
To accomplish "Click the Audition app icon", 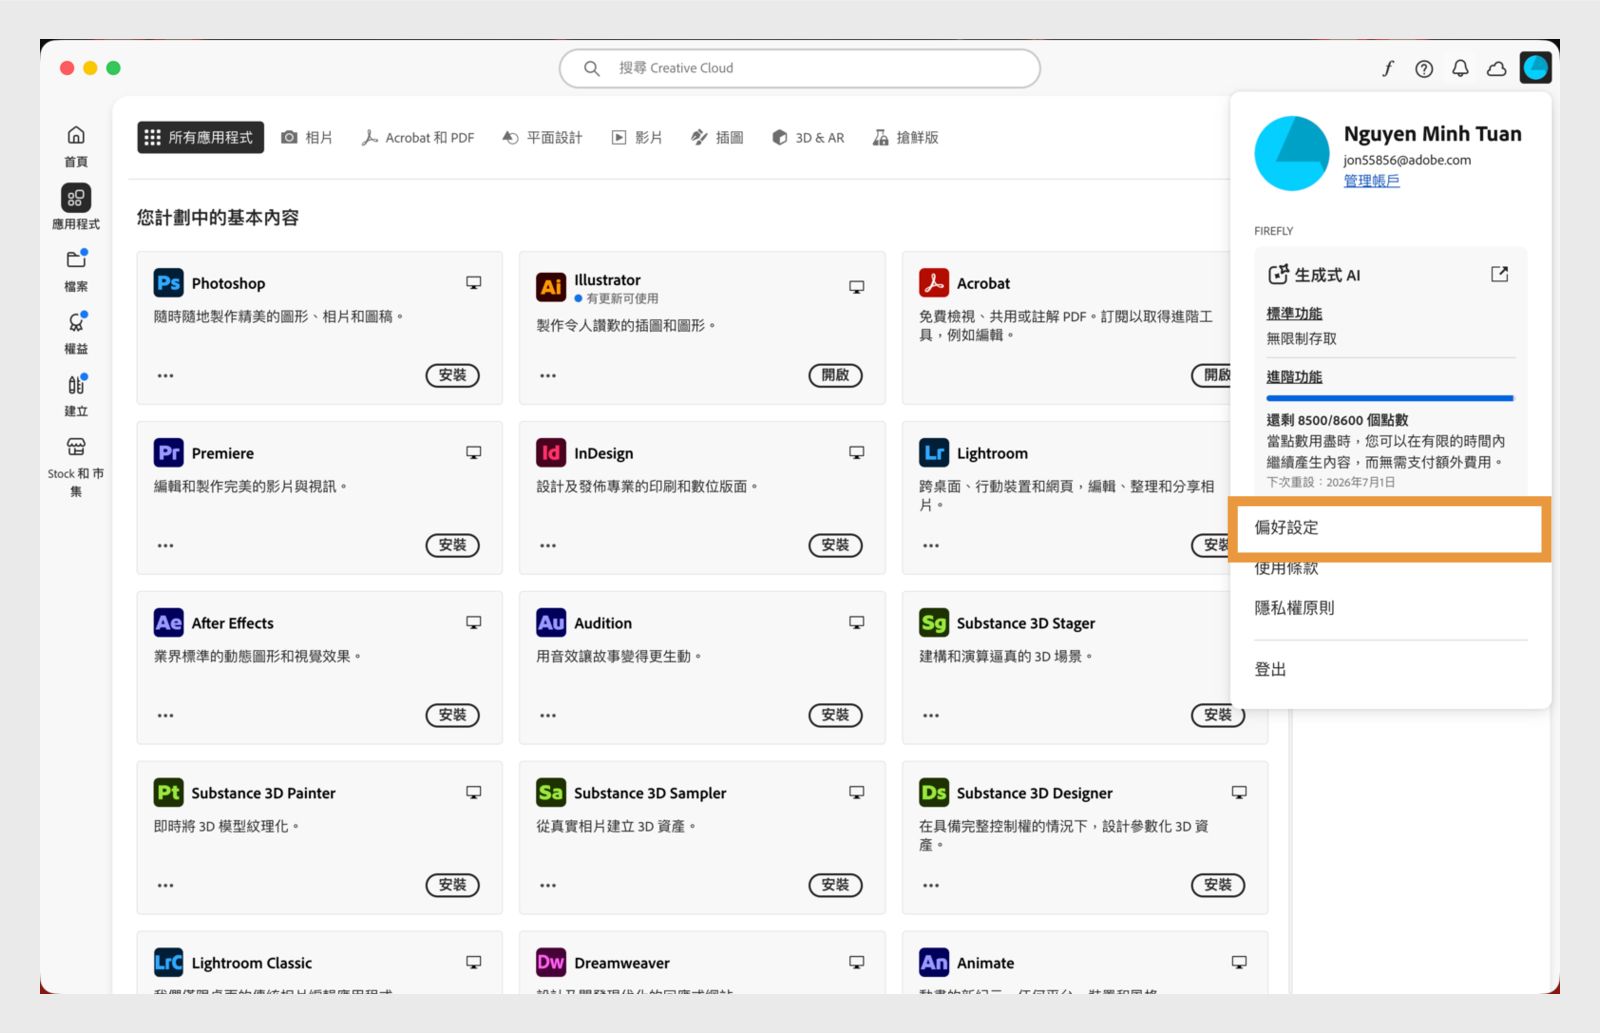I will tap(551, 623).
